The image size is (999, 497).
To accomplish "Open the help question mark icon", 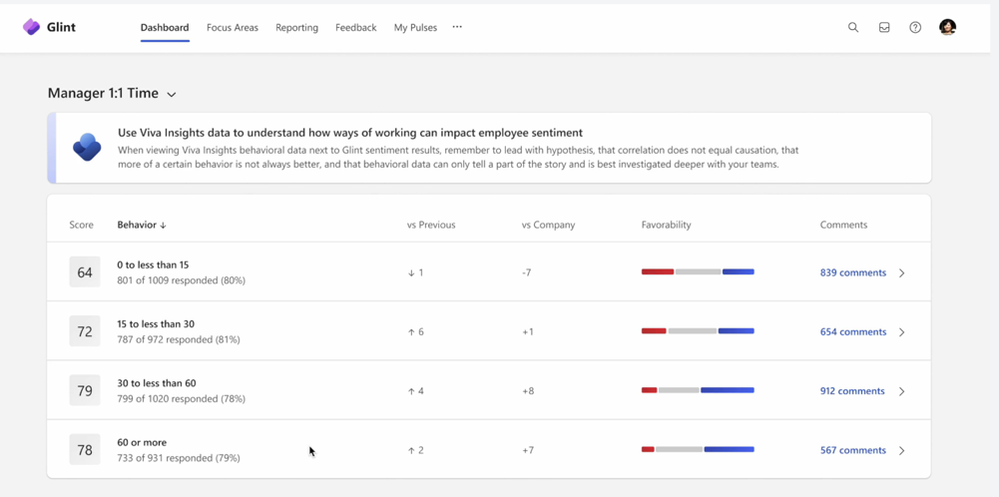I will point(915,27).
